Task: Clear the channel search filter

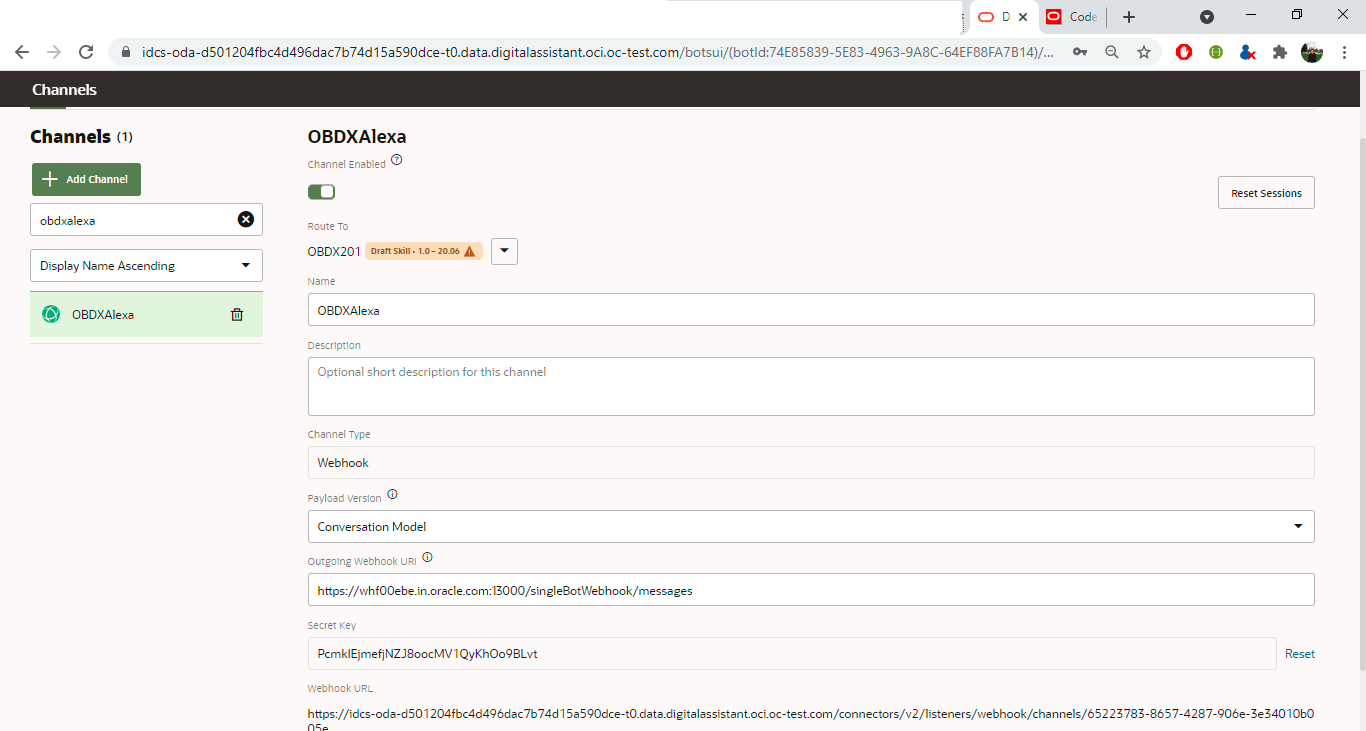Action: coord(245,220)
